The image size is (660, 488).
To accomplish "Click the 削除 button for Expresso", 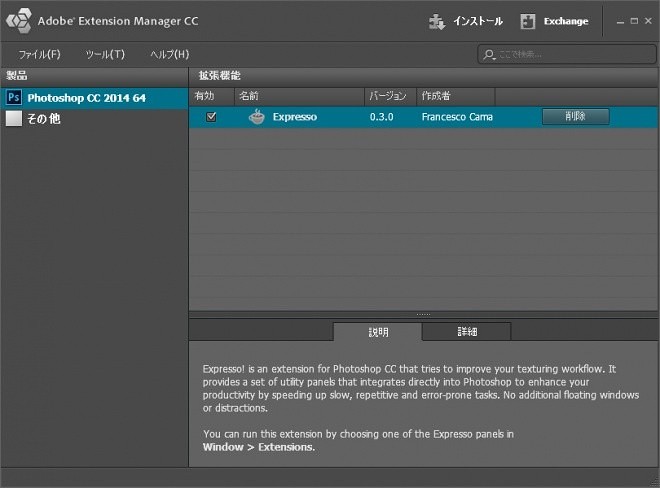I will point(575,116).
